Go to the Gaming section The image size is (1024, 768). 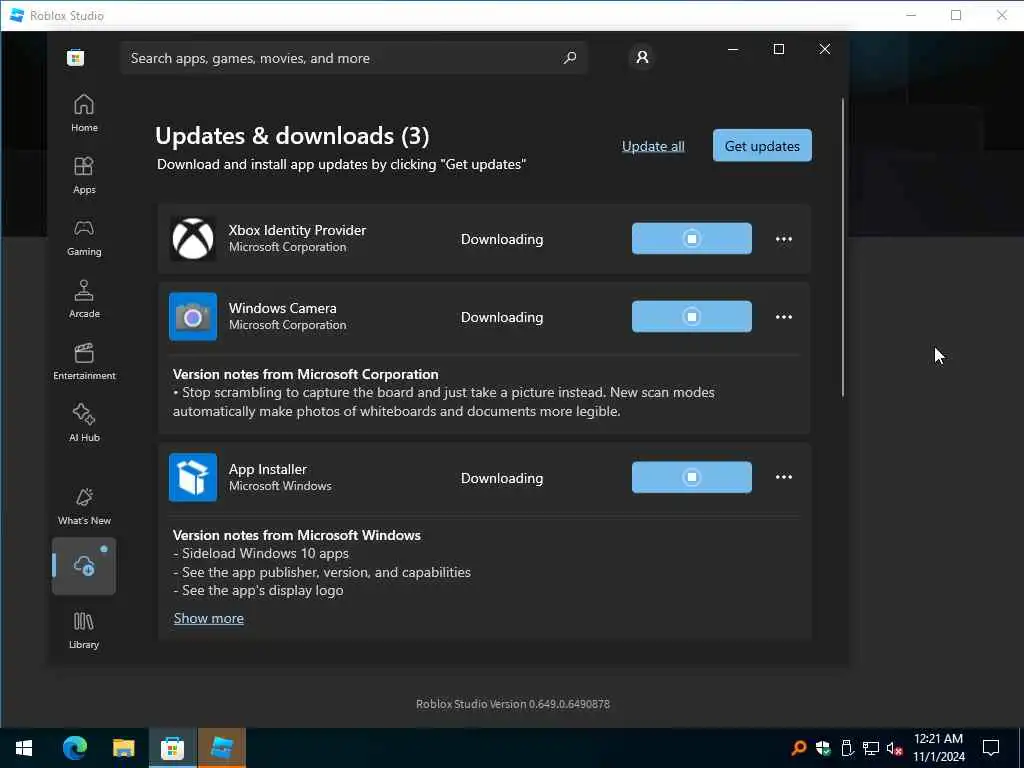[x=84, y=237]
